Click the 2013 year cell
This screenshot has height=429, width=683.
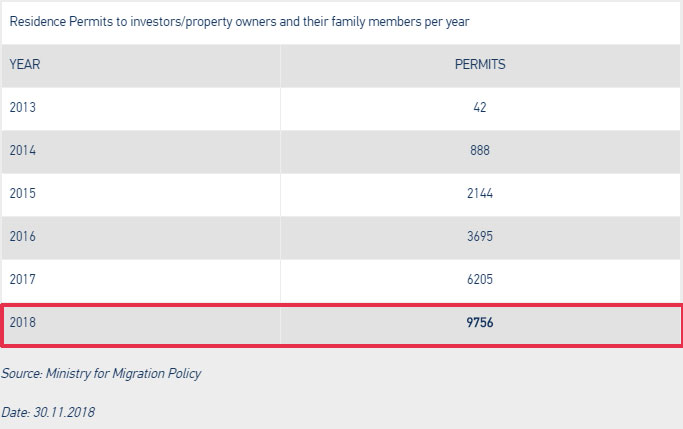coord(22,107)
